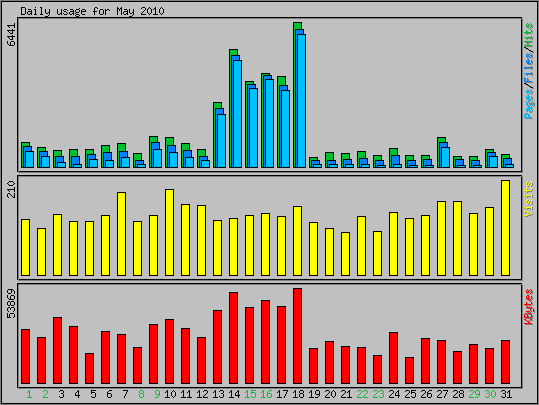The width and height of the screenshot is (539, 405).
Task: Click the yellow visits bar for day 31
Action: click(x=506, y=228)
